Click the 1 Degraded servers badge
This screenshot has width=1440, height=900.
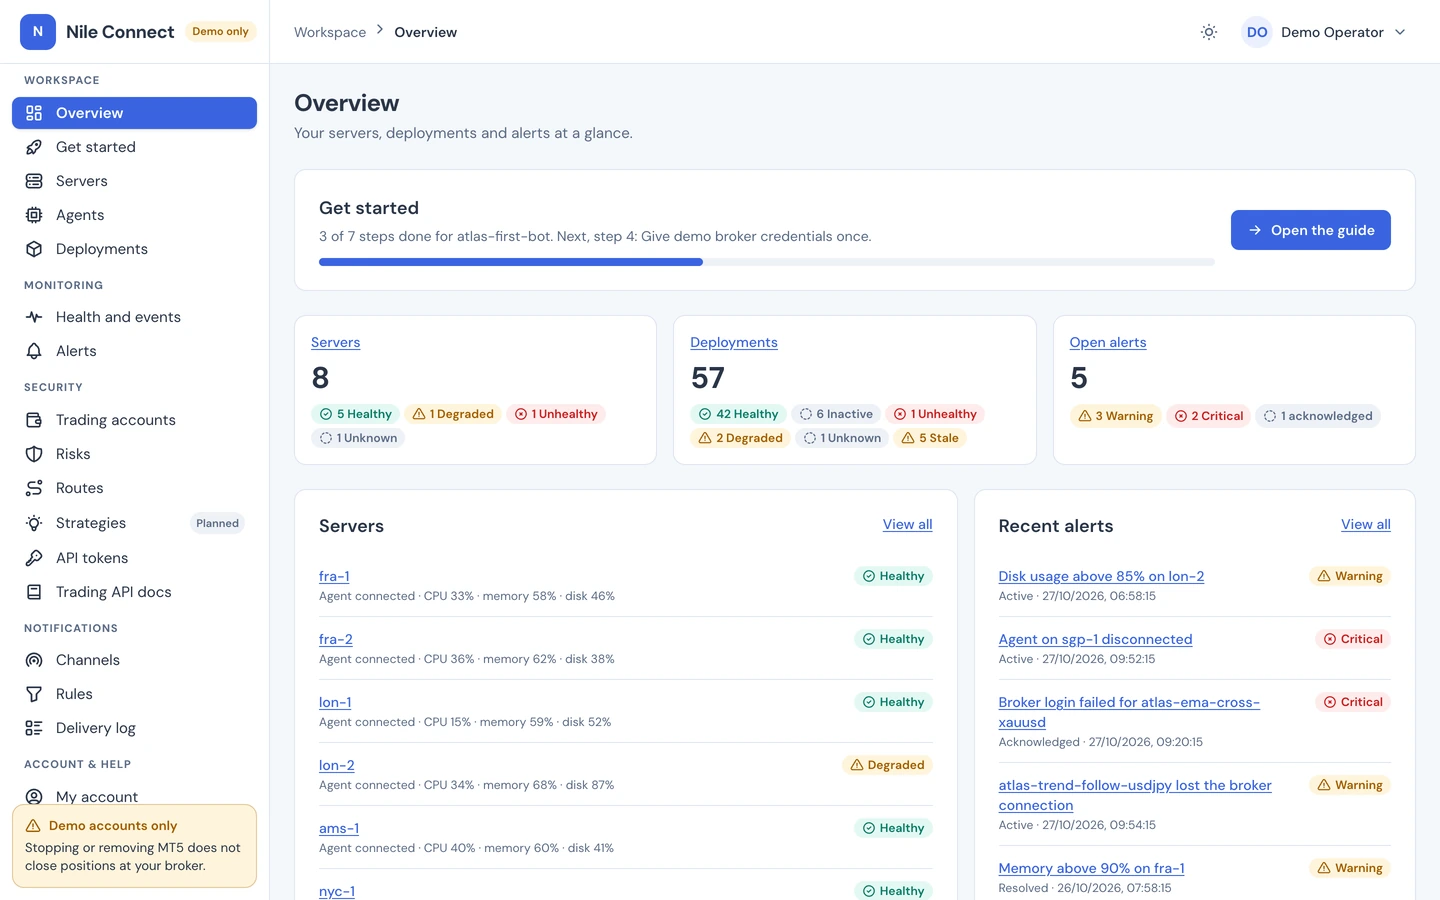pos(454,414)
